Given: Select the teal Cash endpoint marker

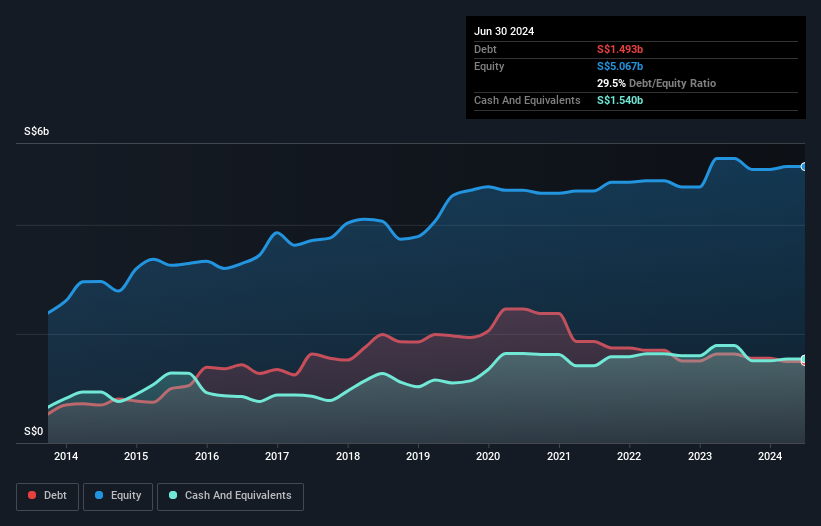Looking at the screenshot, I should coord(804,359).
